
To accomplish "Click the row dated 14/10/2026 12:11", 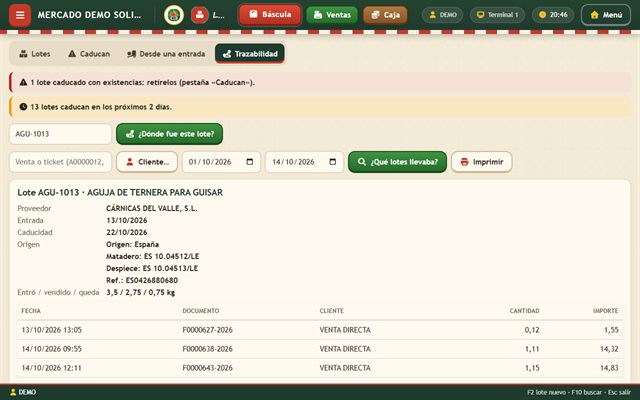I will coord(320,368).
